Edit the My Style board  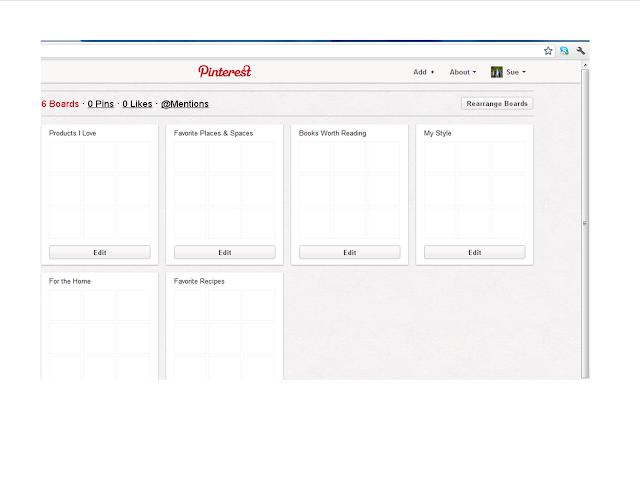(474, 252)
